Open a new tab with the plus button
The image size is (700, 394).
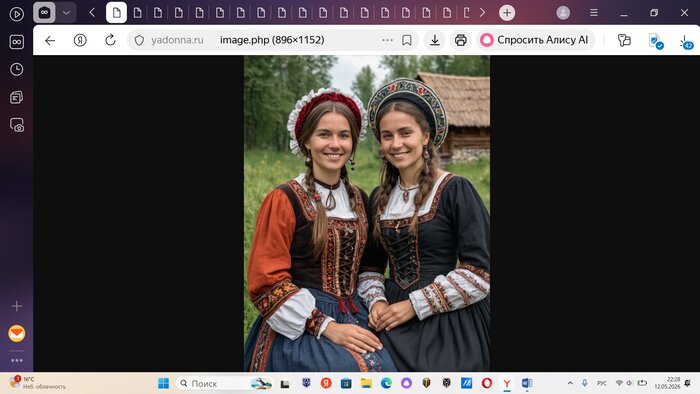click(x=507, y=13)
